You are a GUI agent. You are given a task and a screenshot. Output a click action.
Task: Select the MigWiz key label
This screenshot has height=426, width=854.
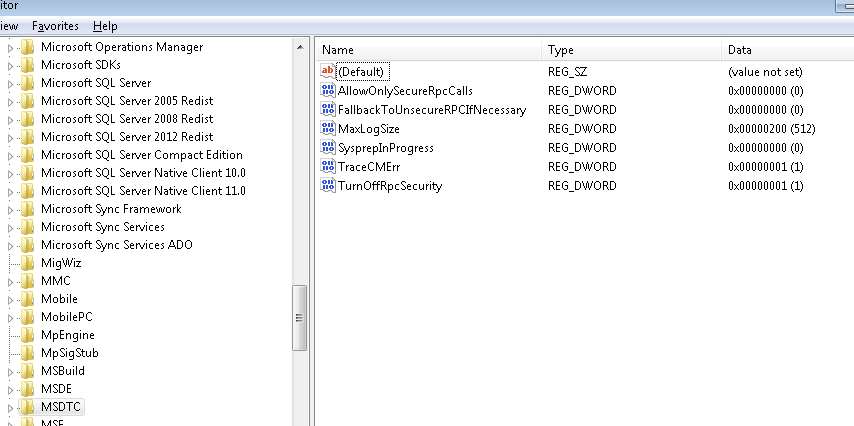tap(61, 263)
